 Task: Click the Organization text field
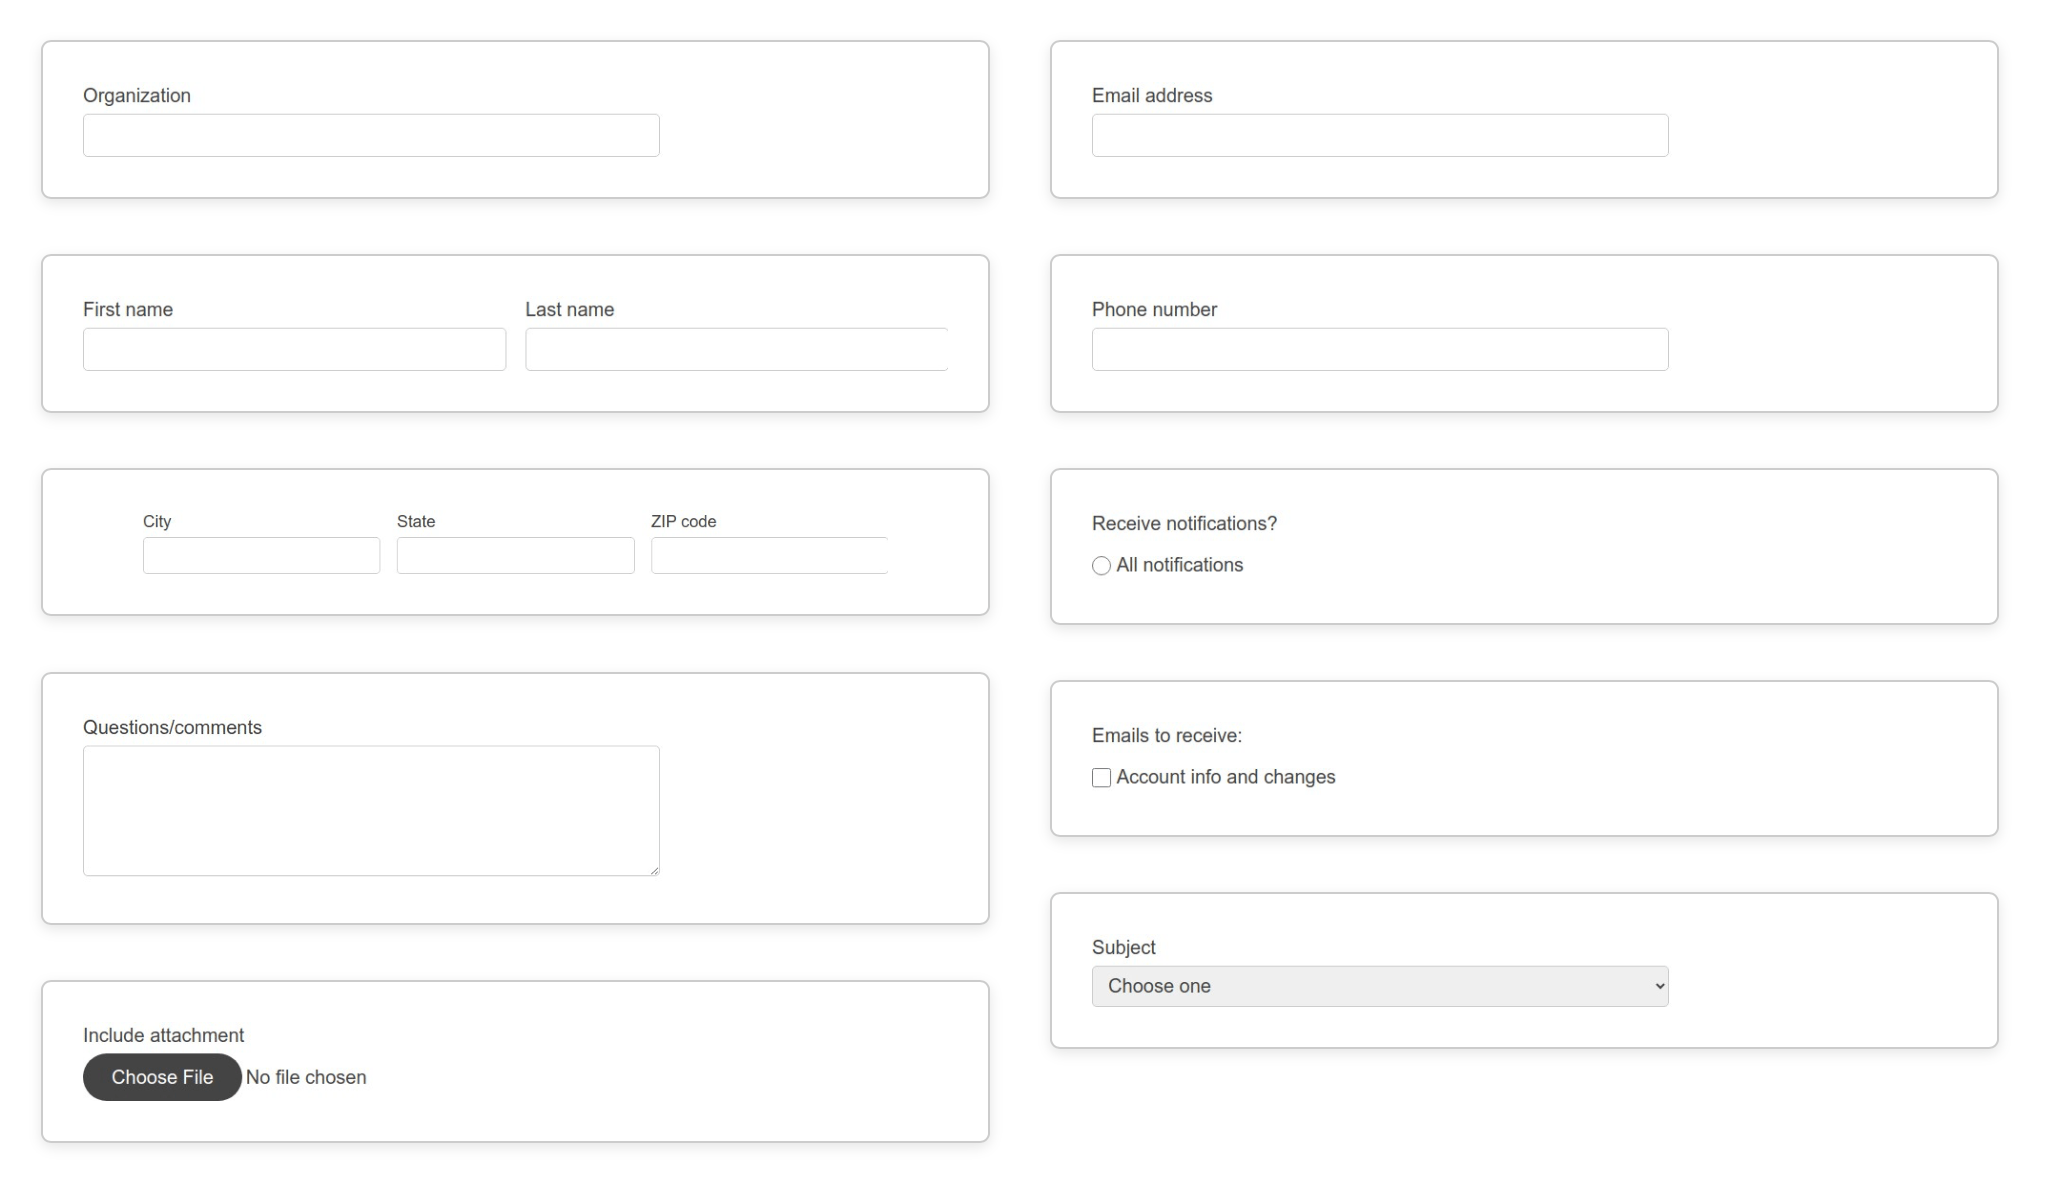370,135
